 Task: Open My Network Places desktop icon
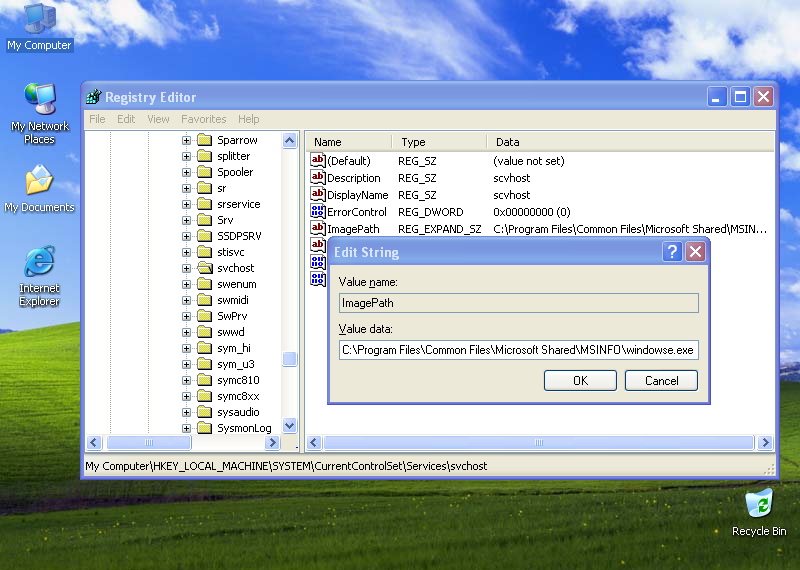click(x=39, y=114)
